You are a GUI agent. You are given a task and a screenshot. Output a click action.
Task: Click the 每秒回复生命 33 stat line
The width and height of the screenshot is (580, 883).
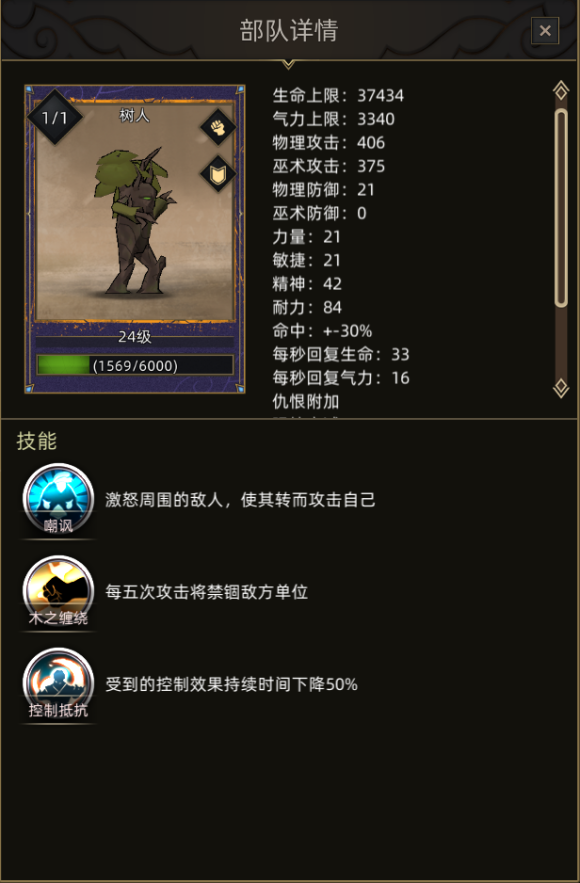click(x=341, y=354)
